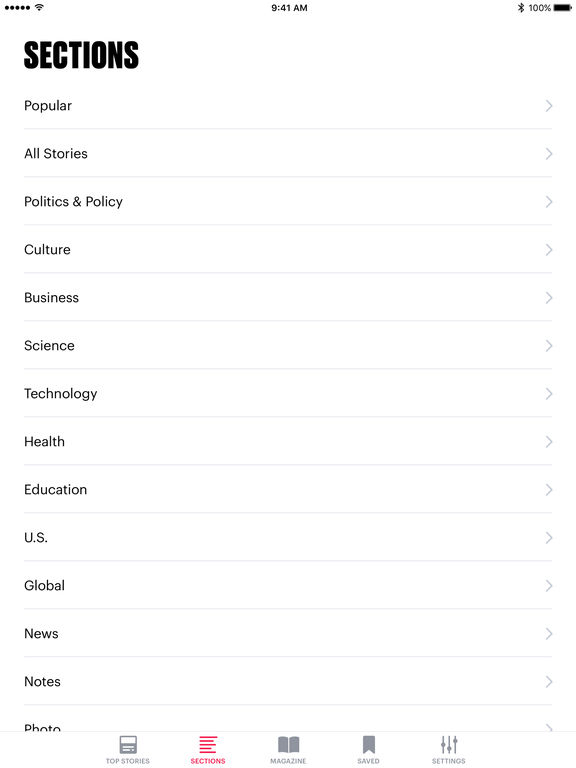Viewport: 576px width, 768px height.
Task: Open the partially visible Photo section
Action: [x=288, y=719]
